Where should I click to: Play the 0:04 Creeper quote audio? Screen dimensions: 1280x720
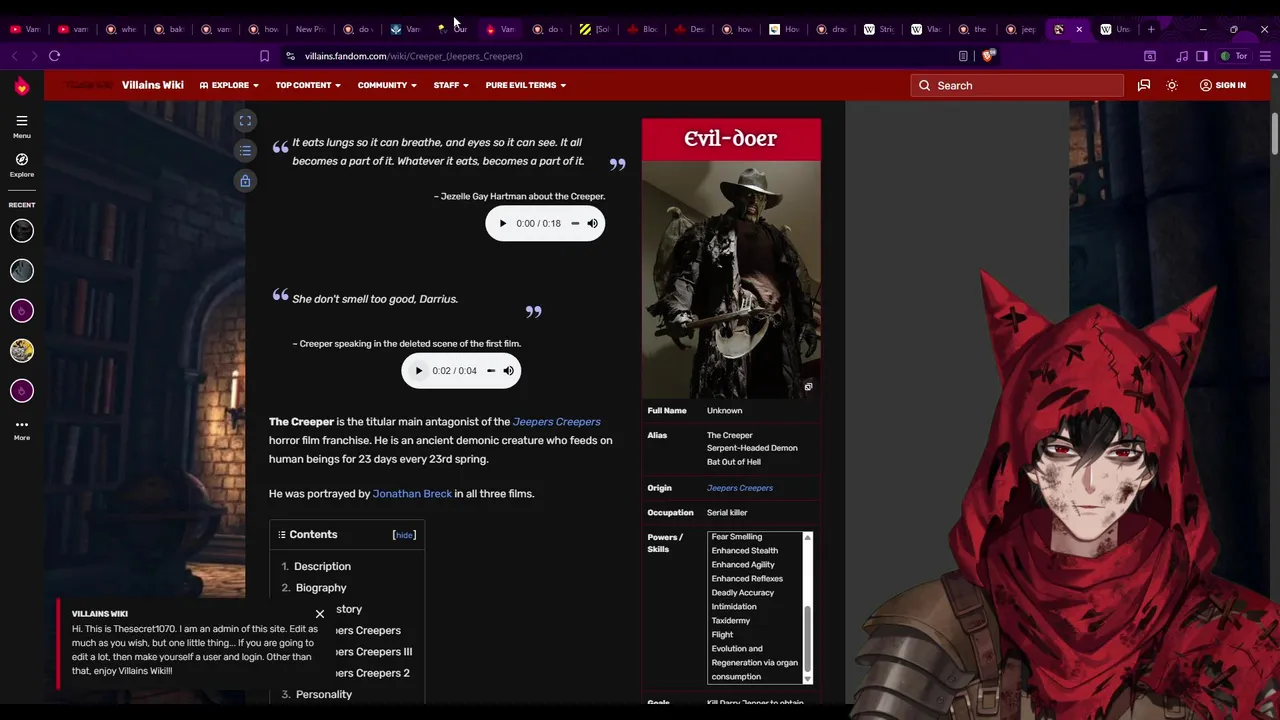click(x=419, y=371)
